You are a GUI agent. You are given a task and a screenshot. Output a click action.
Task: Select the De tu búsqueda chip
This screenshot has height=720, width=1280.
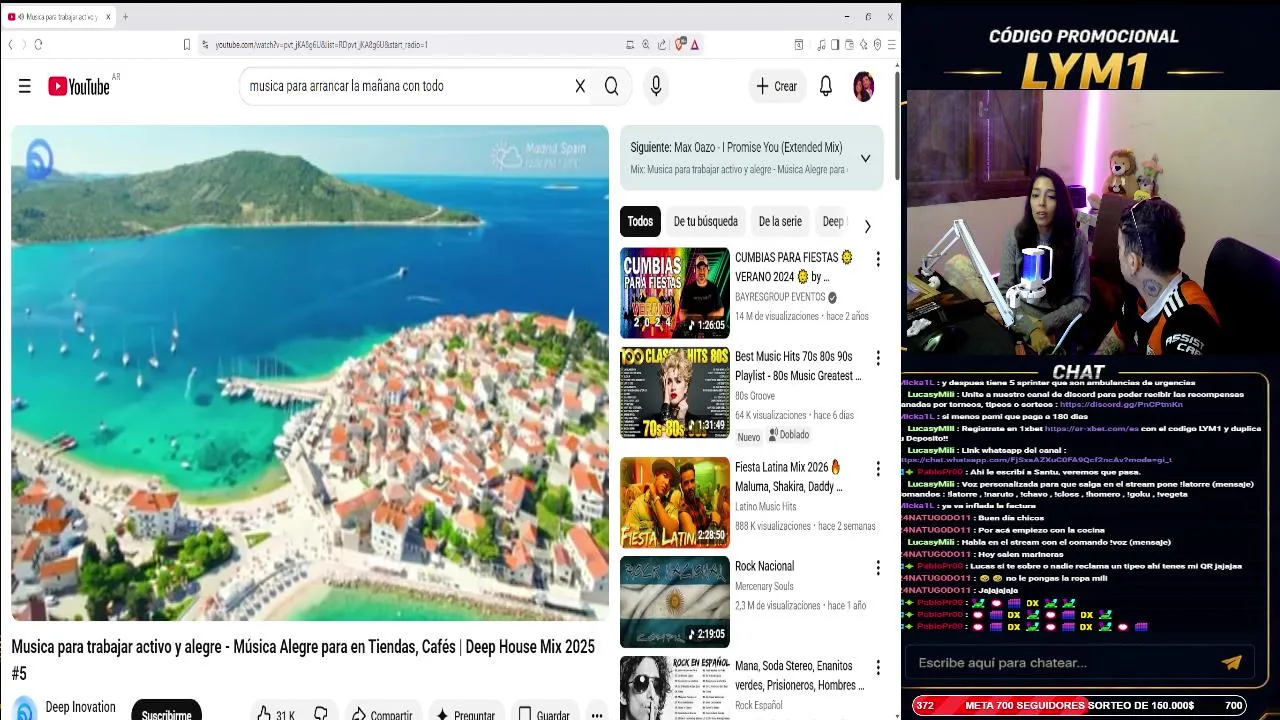705,222
